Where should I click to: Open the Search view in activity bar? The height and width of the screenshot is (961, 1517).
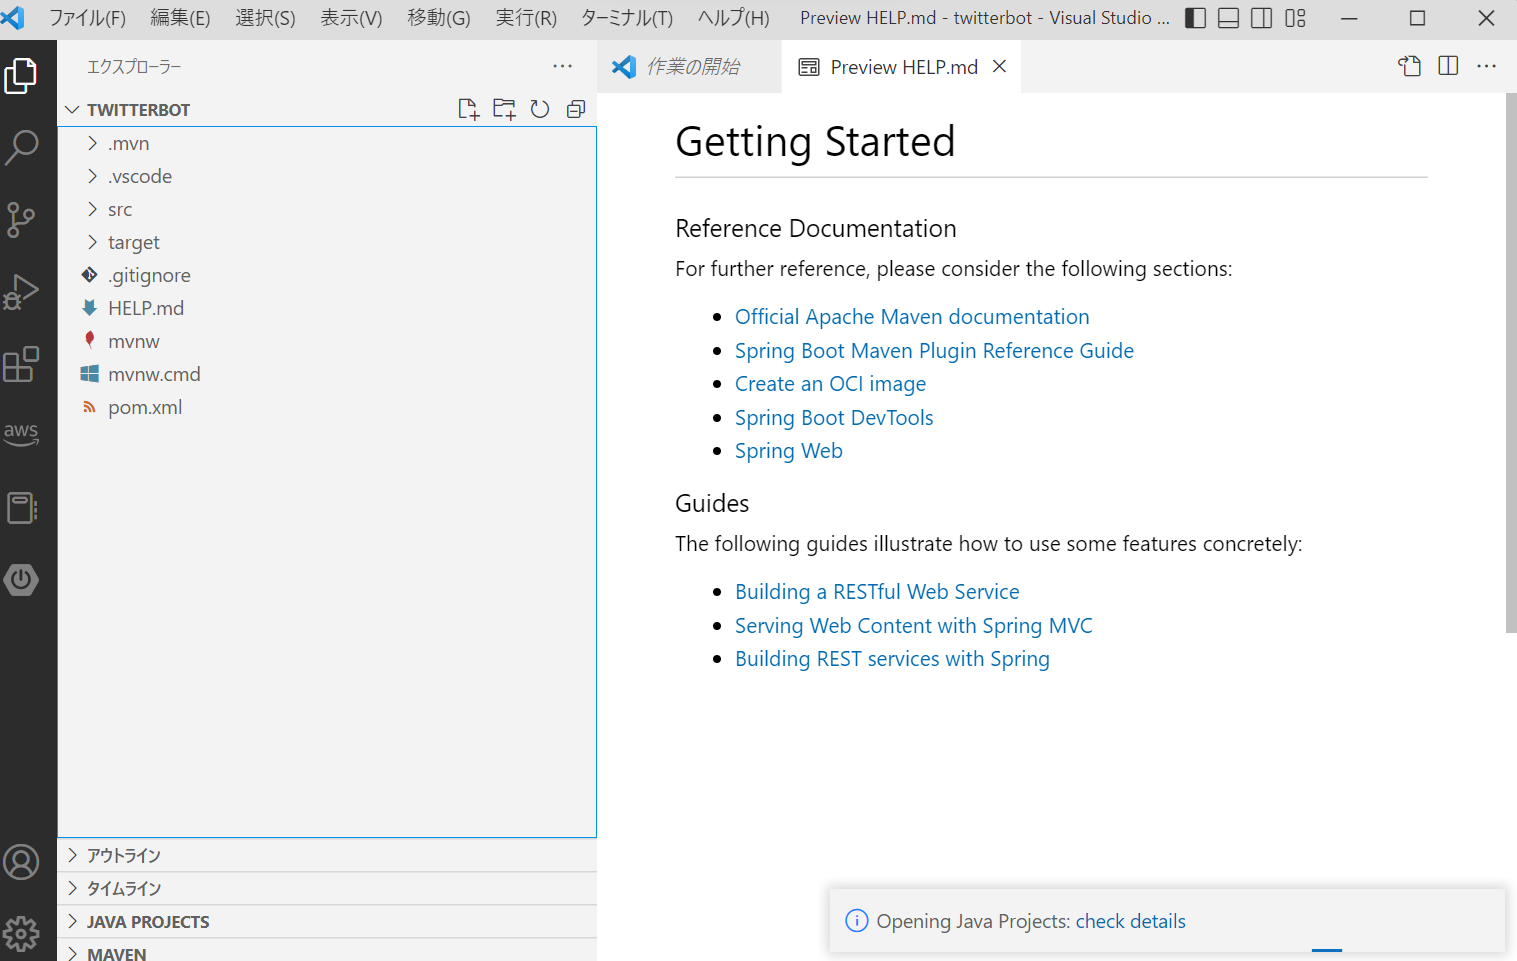click(21, 148)
